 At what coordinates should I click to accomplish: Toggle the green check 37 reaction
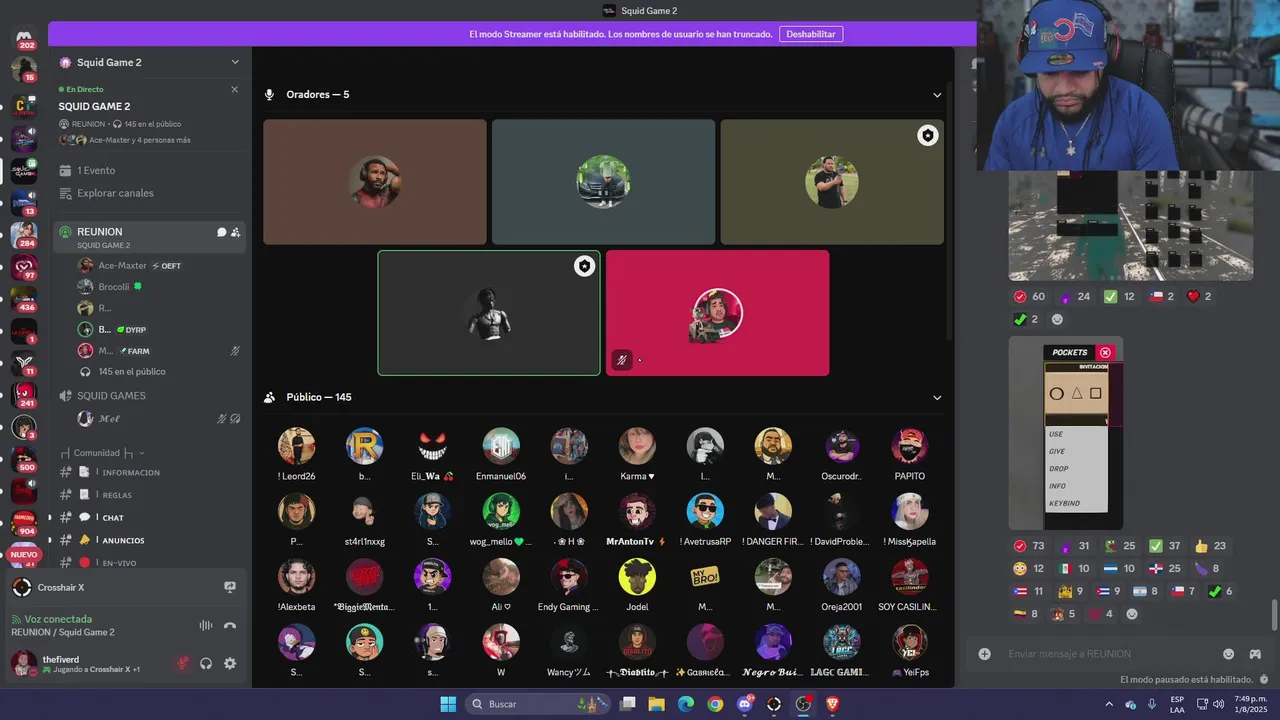click(1164, 546)
